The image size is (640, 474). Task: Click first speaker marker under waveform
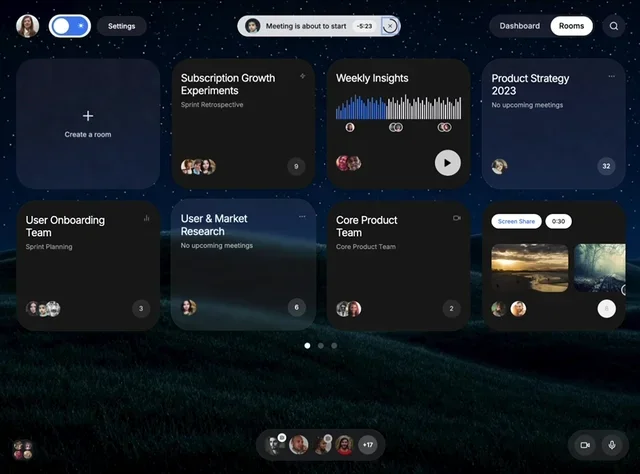point(350,127)
